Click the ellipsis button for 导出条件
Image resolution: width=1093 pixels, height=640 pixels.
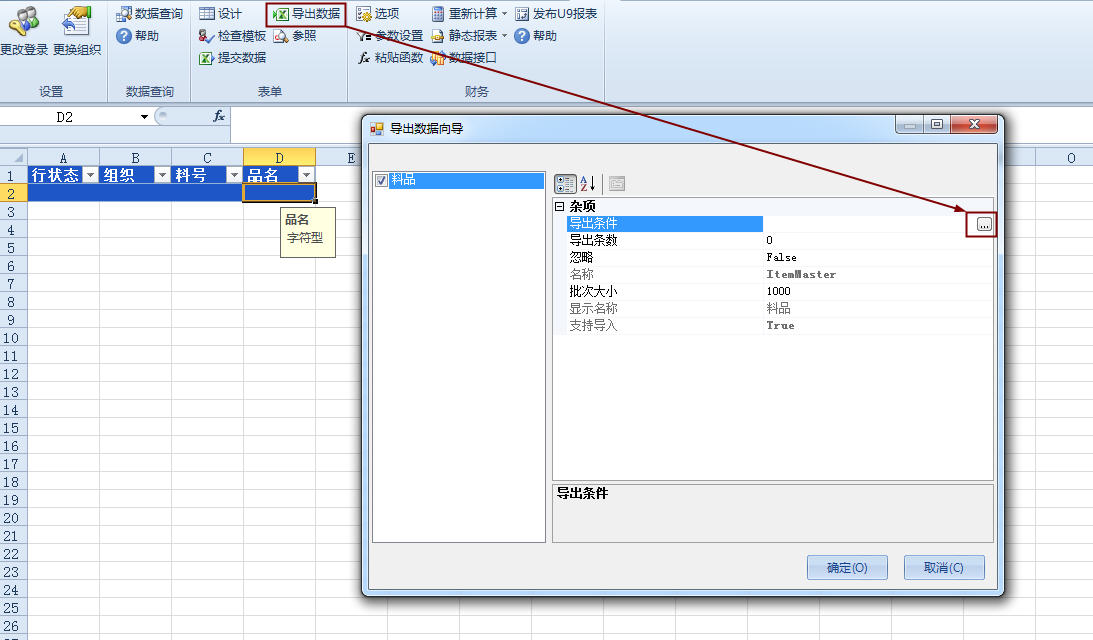coord(984,225)
